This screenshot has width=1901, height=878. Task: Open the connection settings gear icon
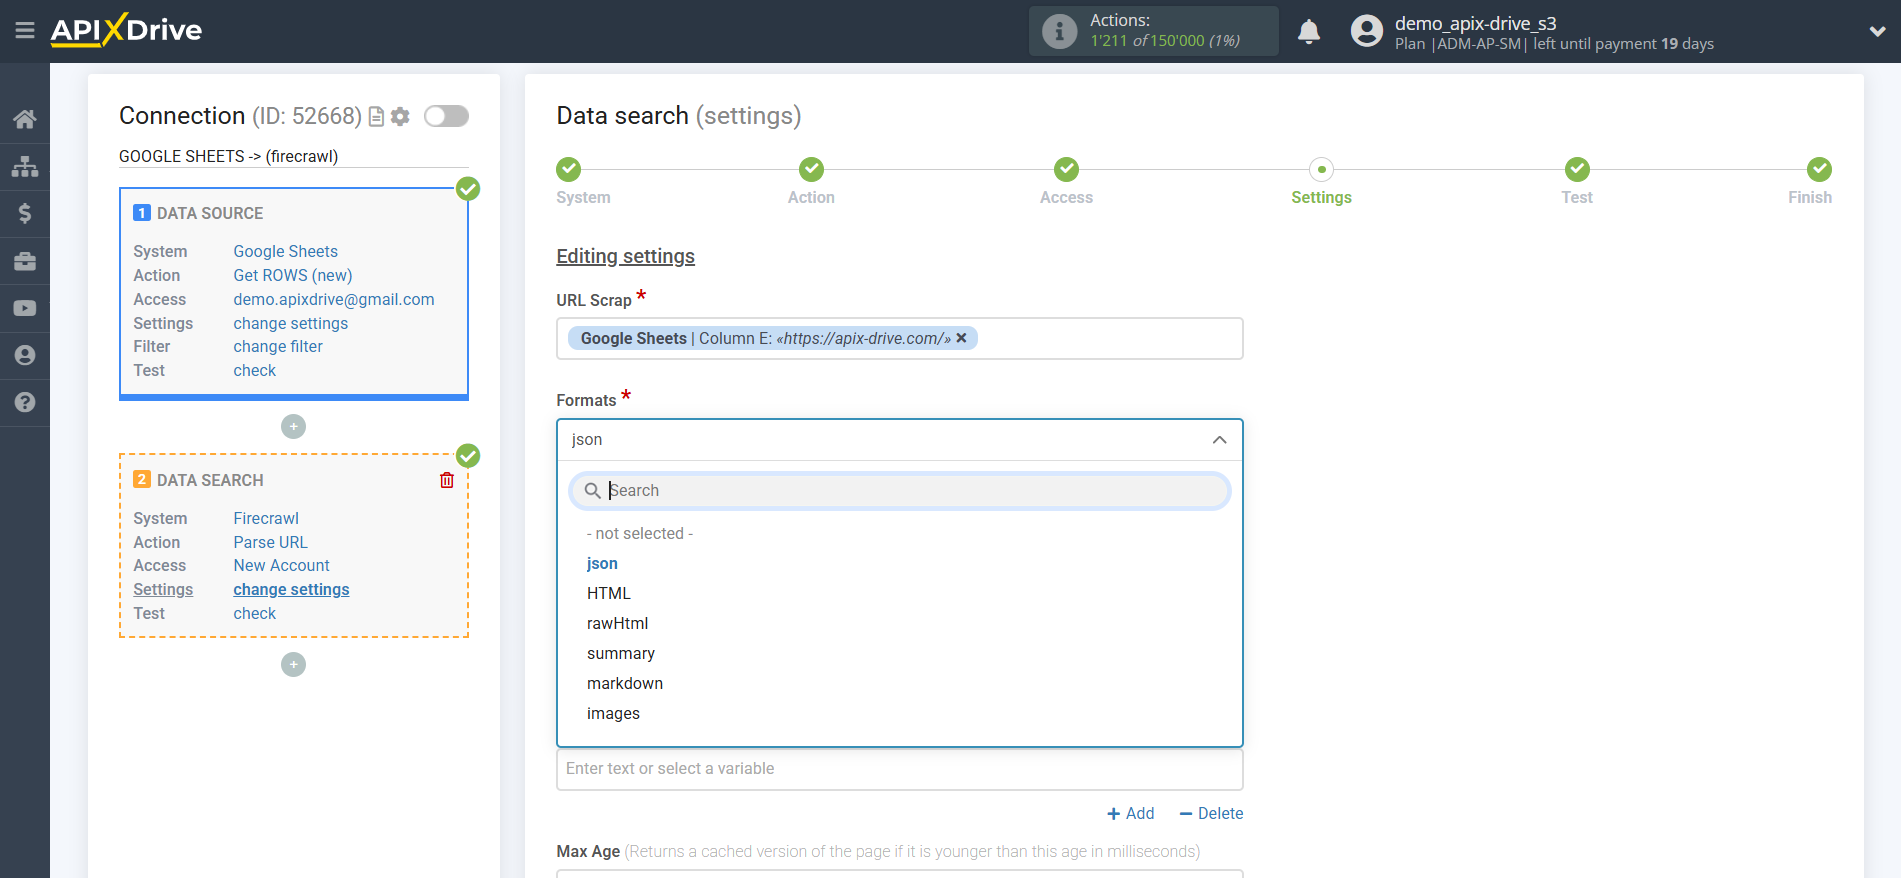click(x=400, y=117)
